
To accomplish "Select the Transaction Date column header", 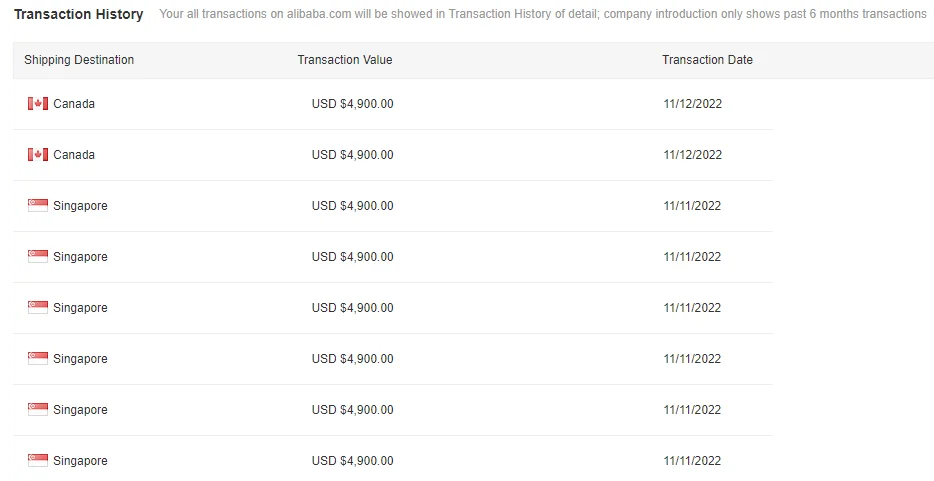I will click(x=707, y=60).
